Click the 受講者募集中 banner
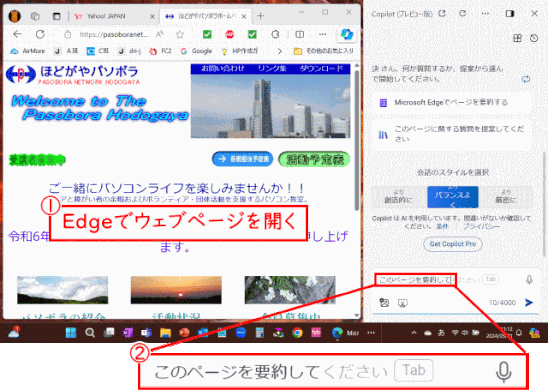 pyautogui.click(x=37, y=160)
